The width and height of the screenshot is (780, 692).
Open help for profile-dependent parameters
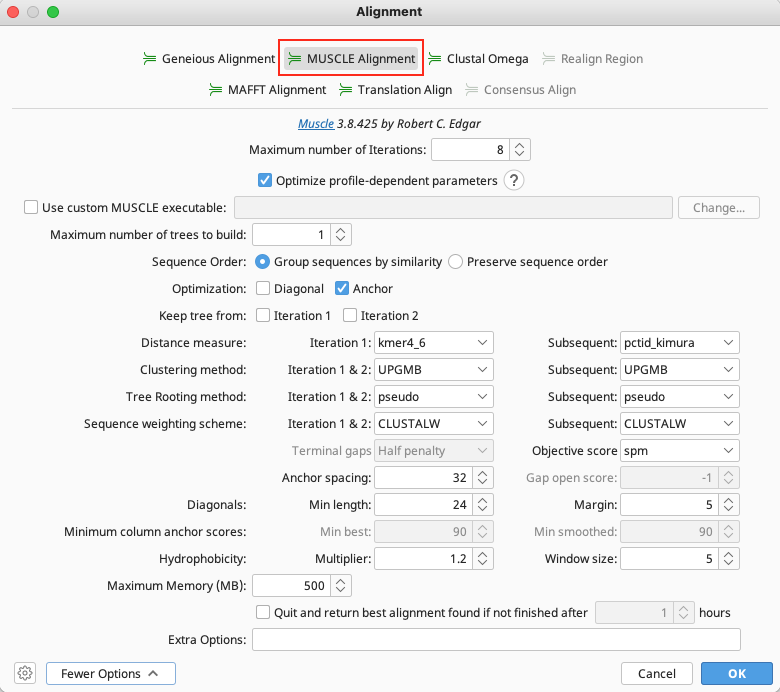514,181
